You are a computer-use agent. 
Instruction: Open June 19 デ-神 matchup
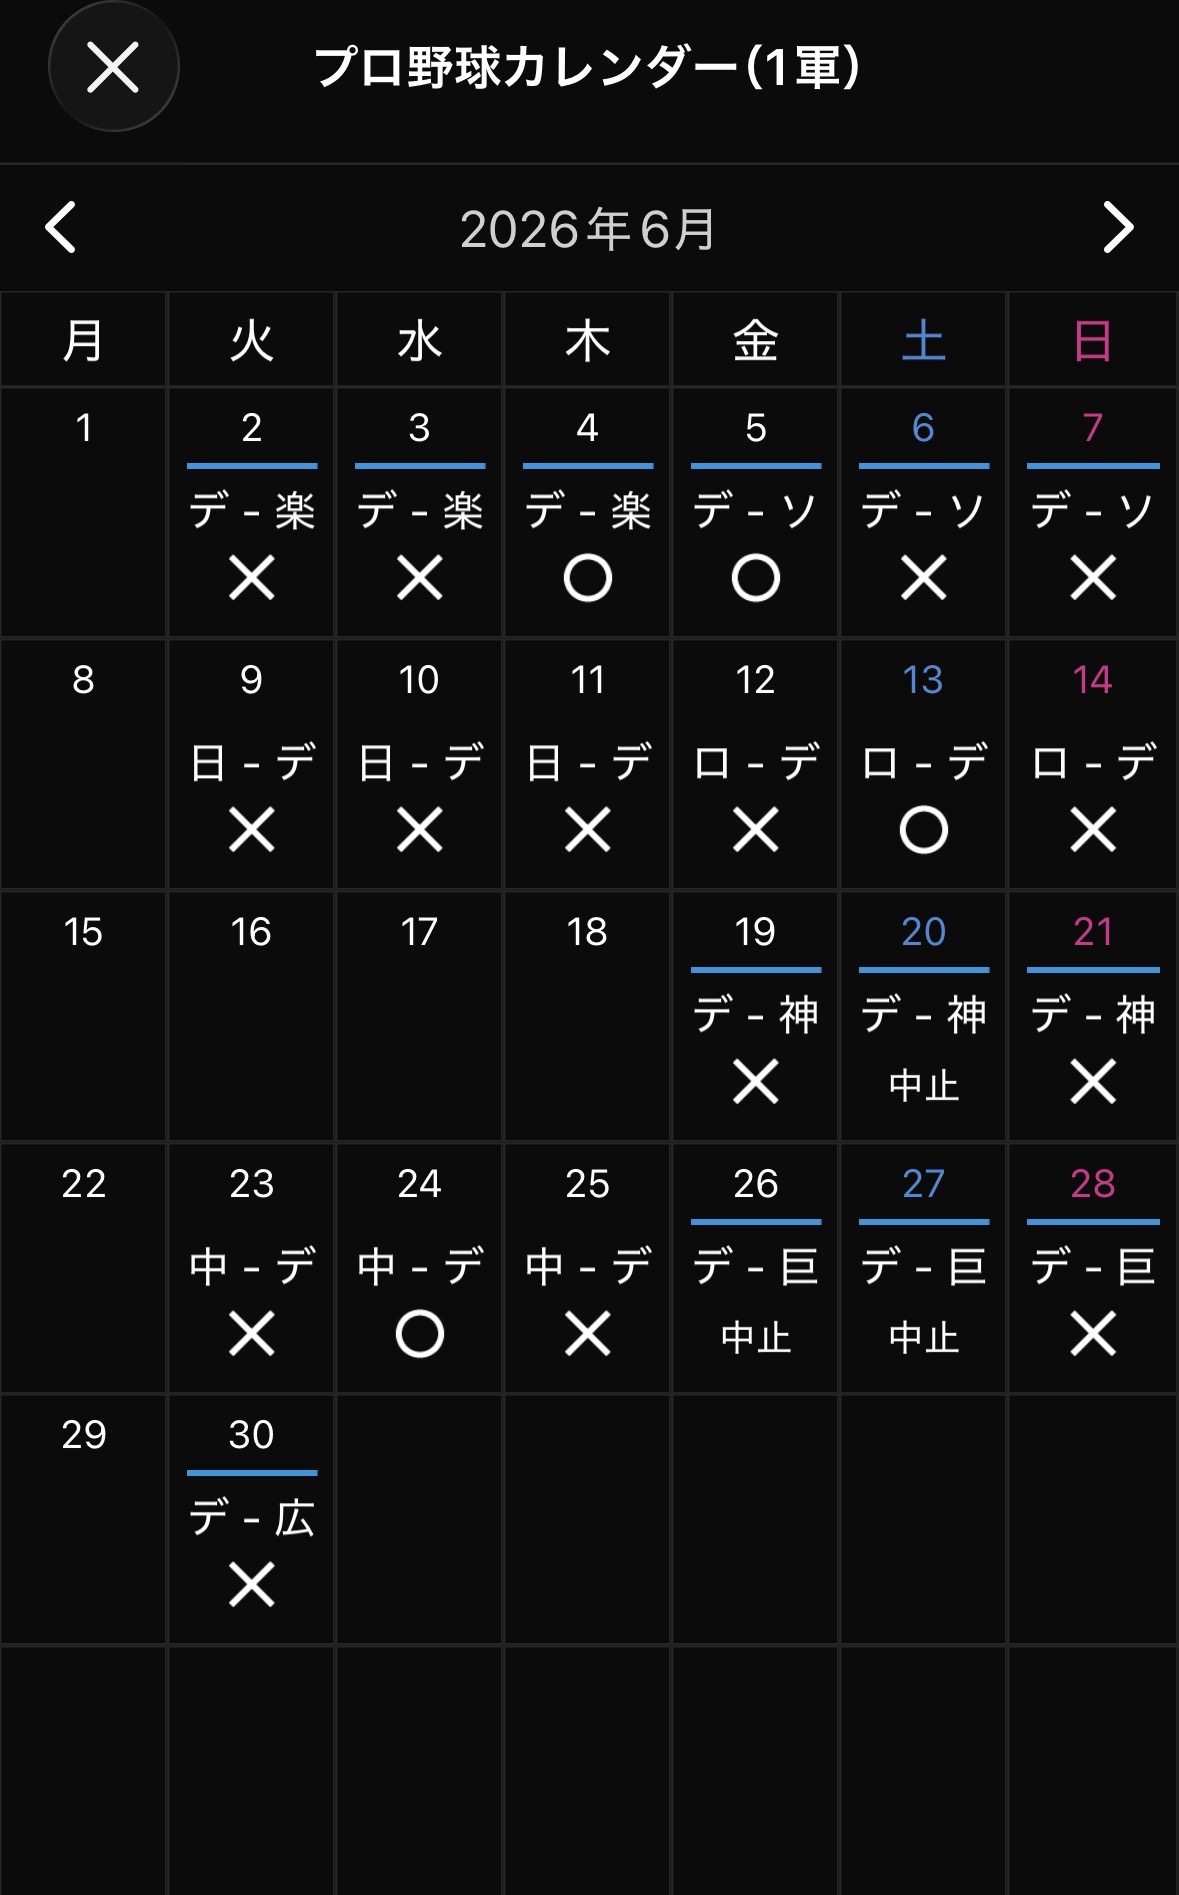click(x=755, y=1015)
